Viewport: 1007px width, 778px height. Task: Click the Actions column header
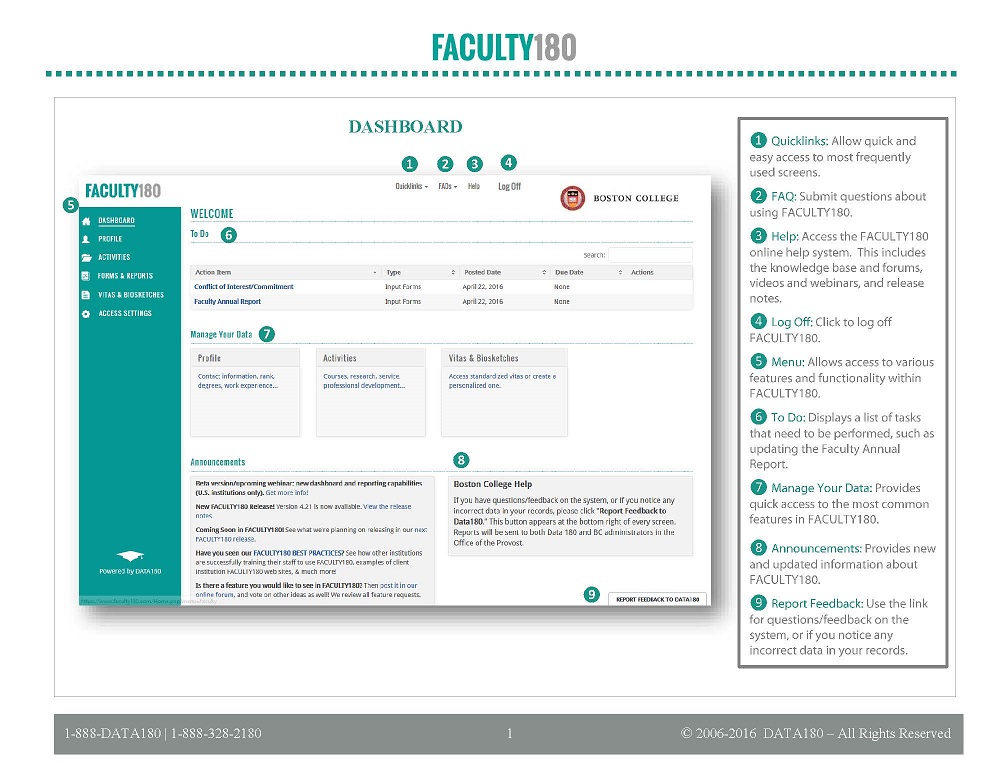(642, 272)
